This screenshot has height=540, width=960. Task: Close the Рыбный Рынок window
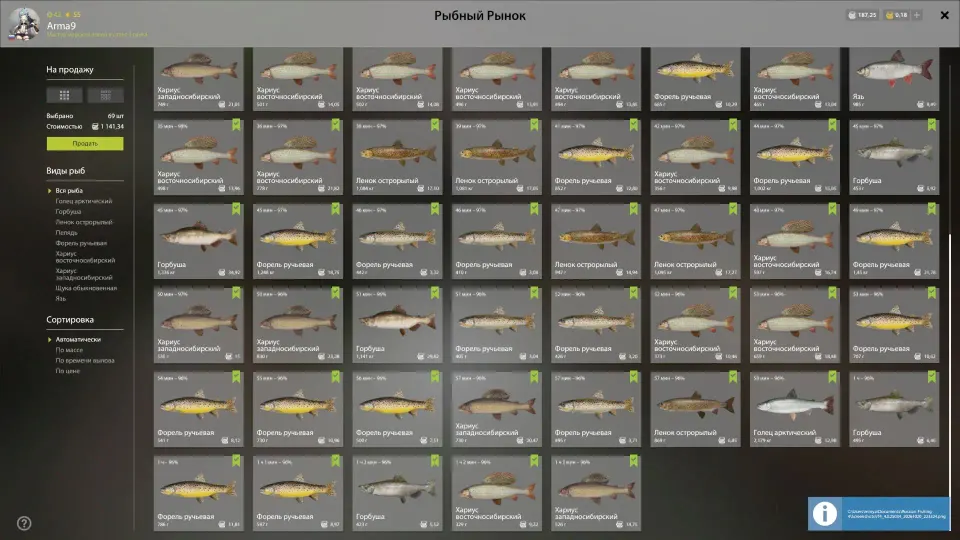[944, 15]
